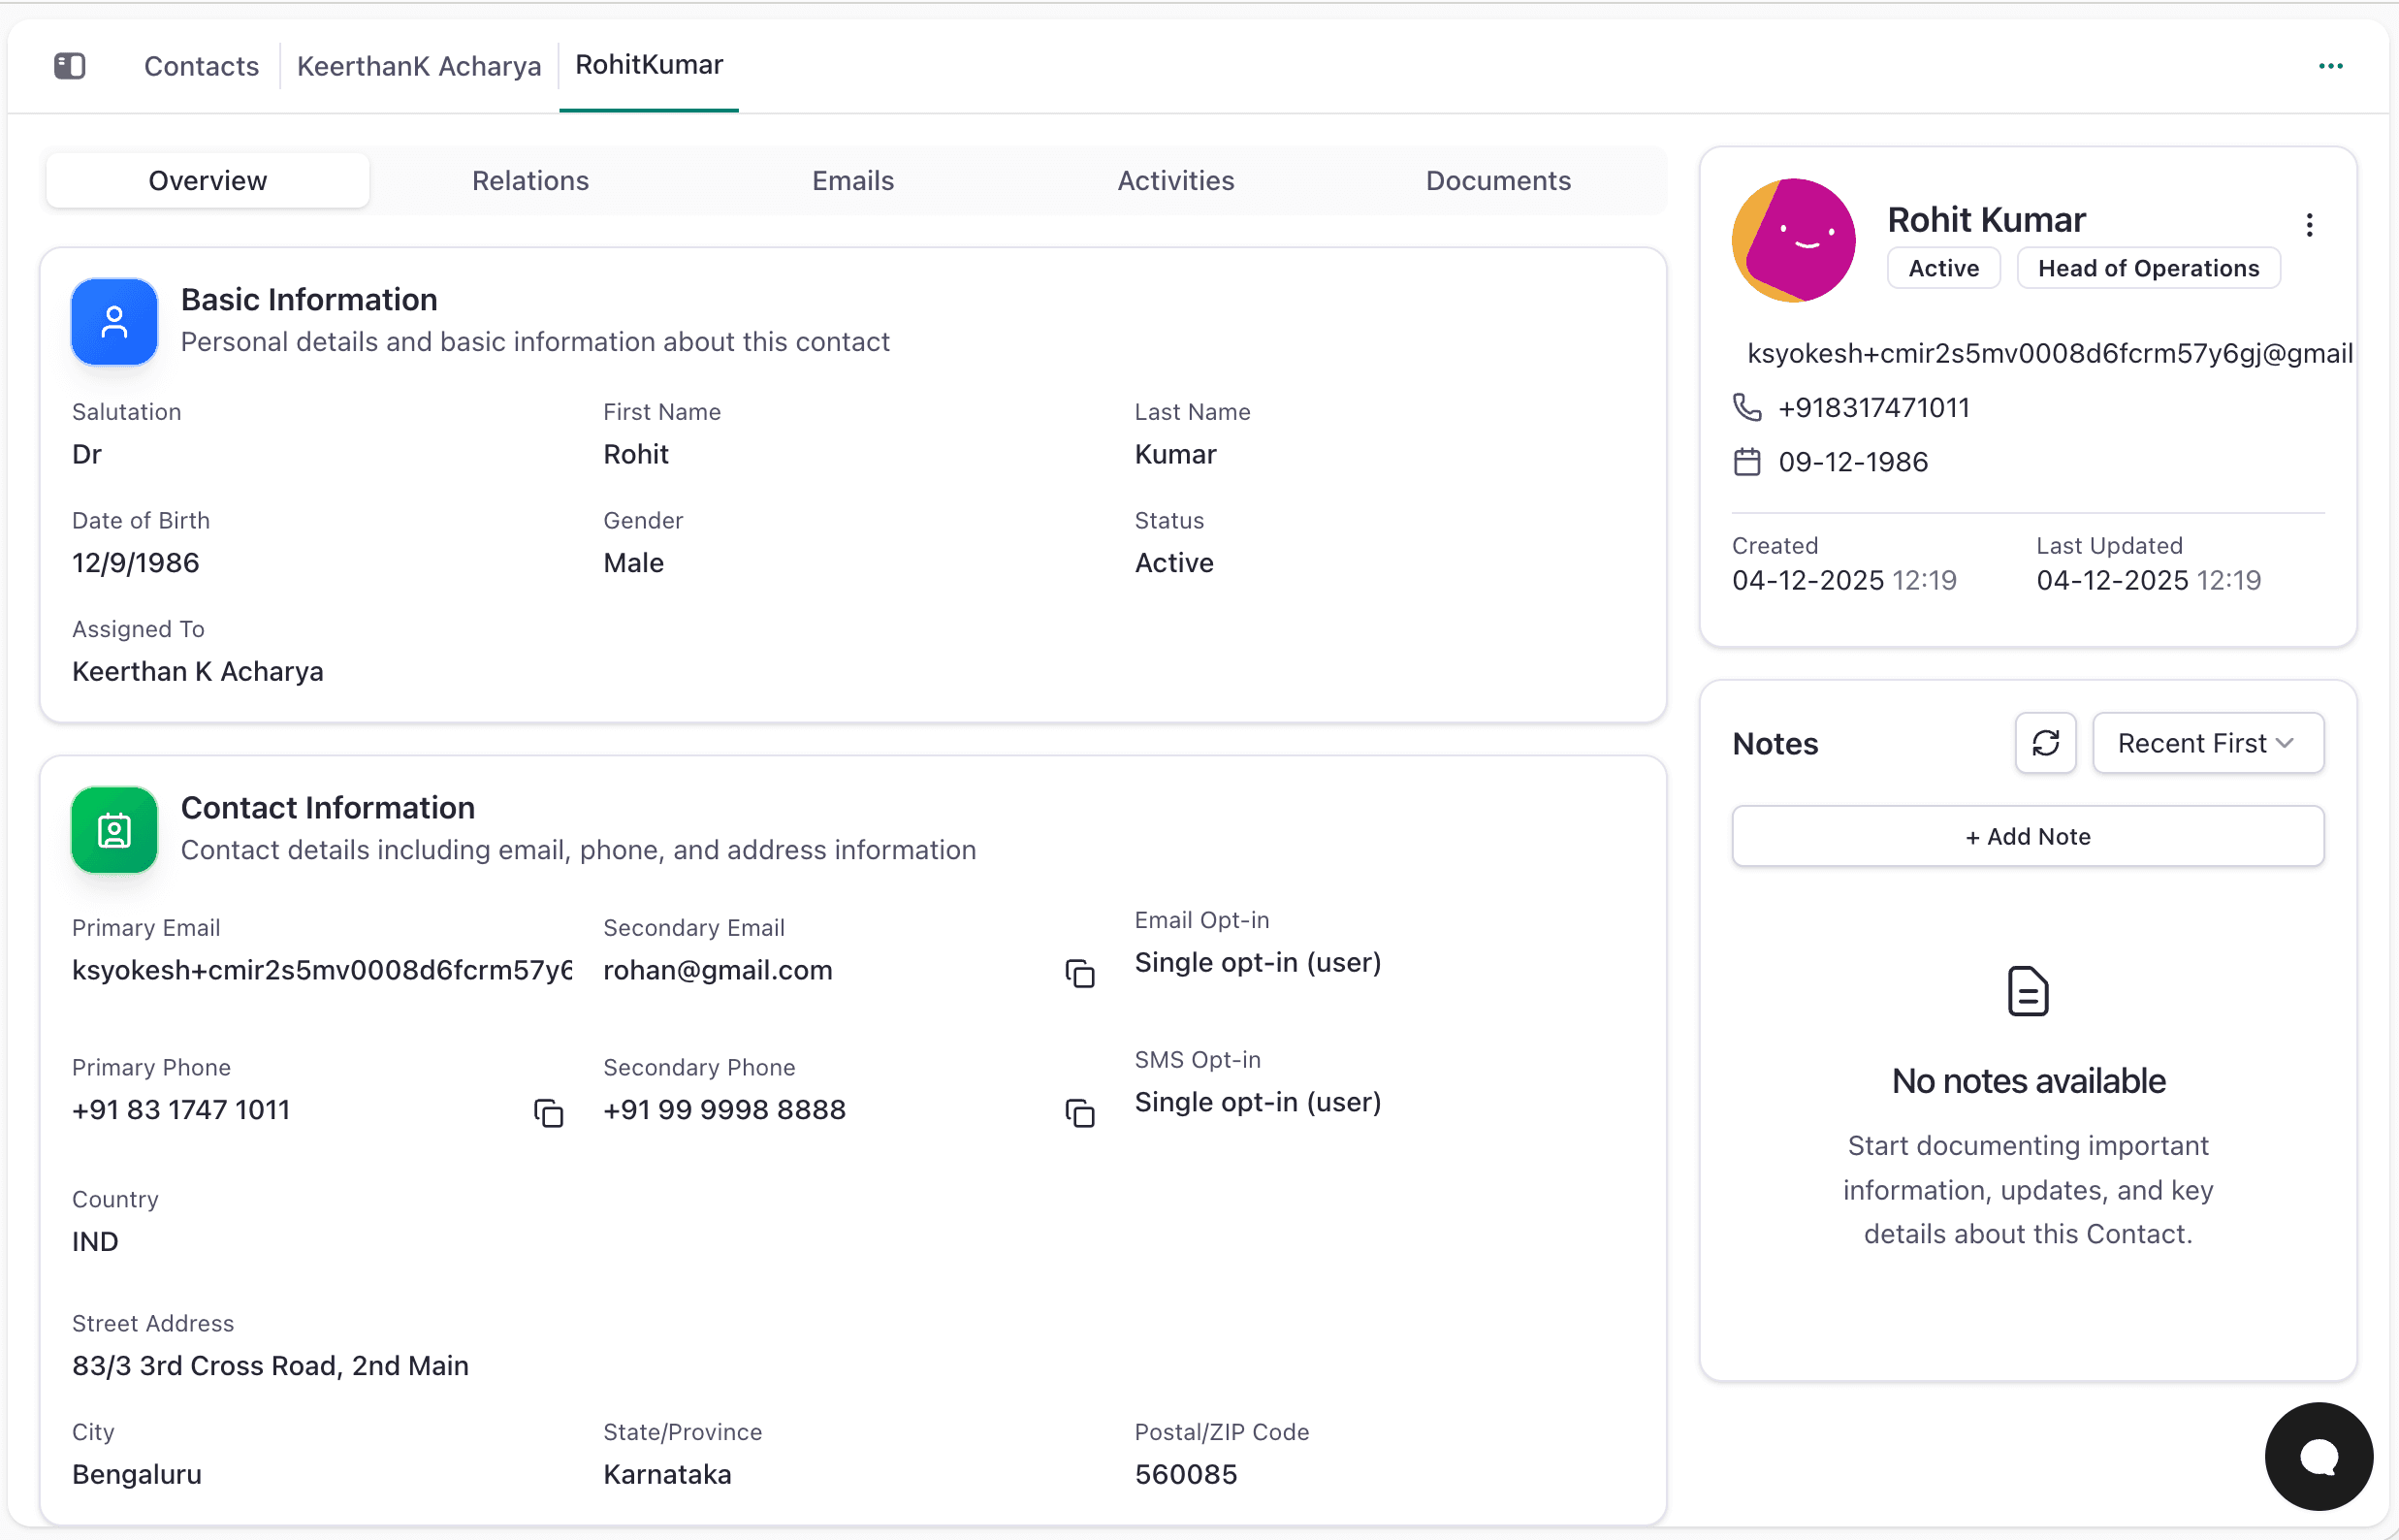Click the secondary phone +91 99 9998 8888
Screen dimensions: 2399x1540
coord(724,1110)
